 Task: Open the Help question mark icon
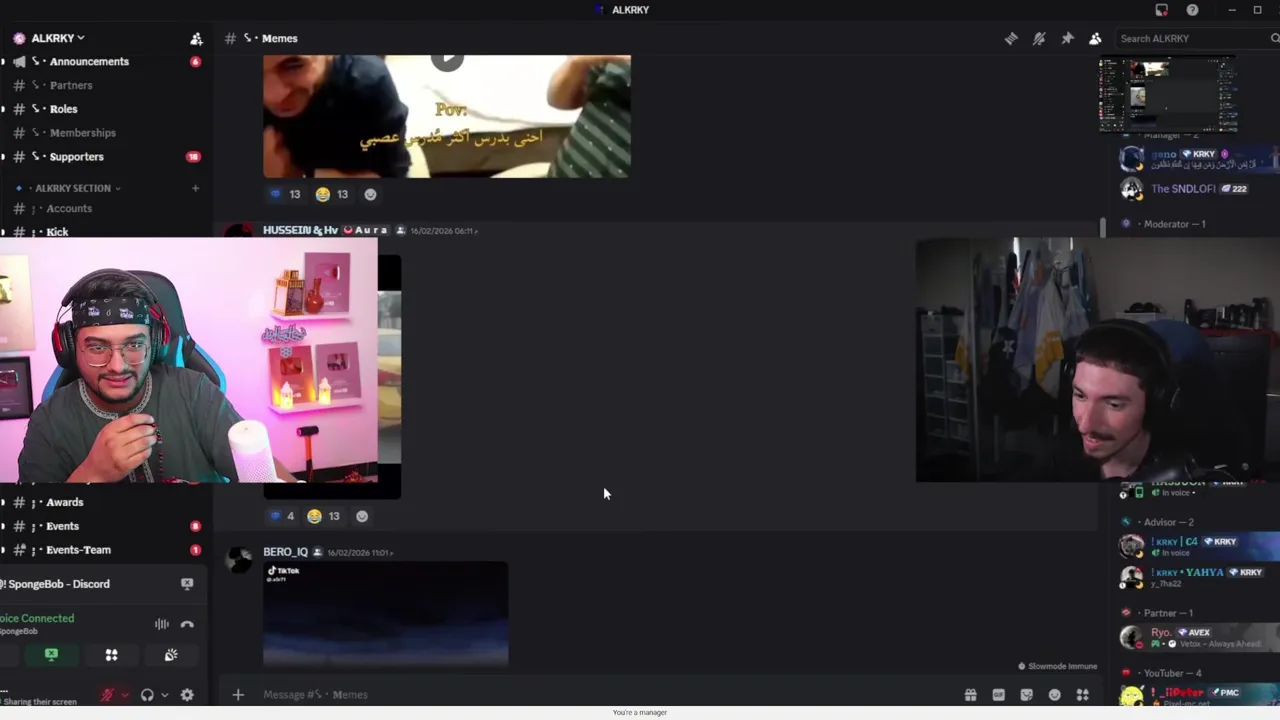coord(1192,10)
